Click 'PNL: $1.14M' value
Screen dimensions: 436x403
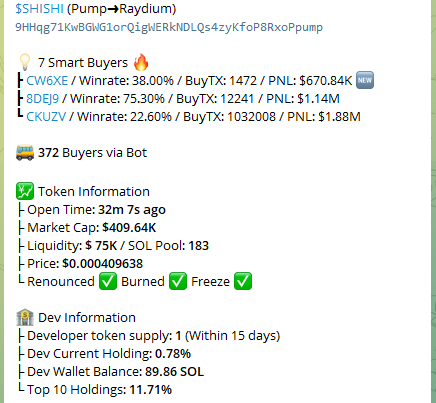coord(303,99)
